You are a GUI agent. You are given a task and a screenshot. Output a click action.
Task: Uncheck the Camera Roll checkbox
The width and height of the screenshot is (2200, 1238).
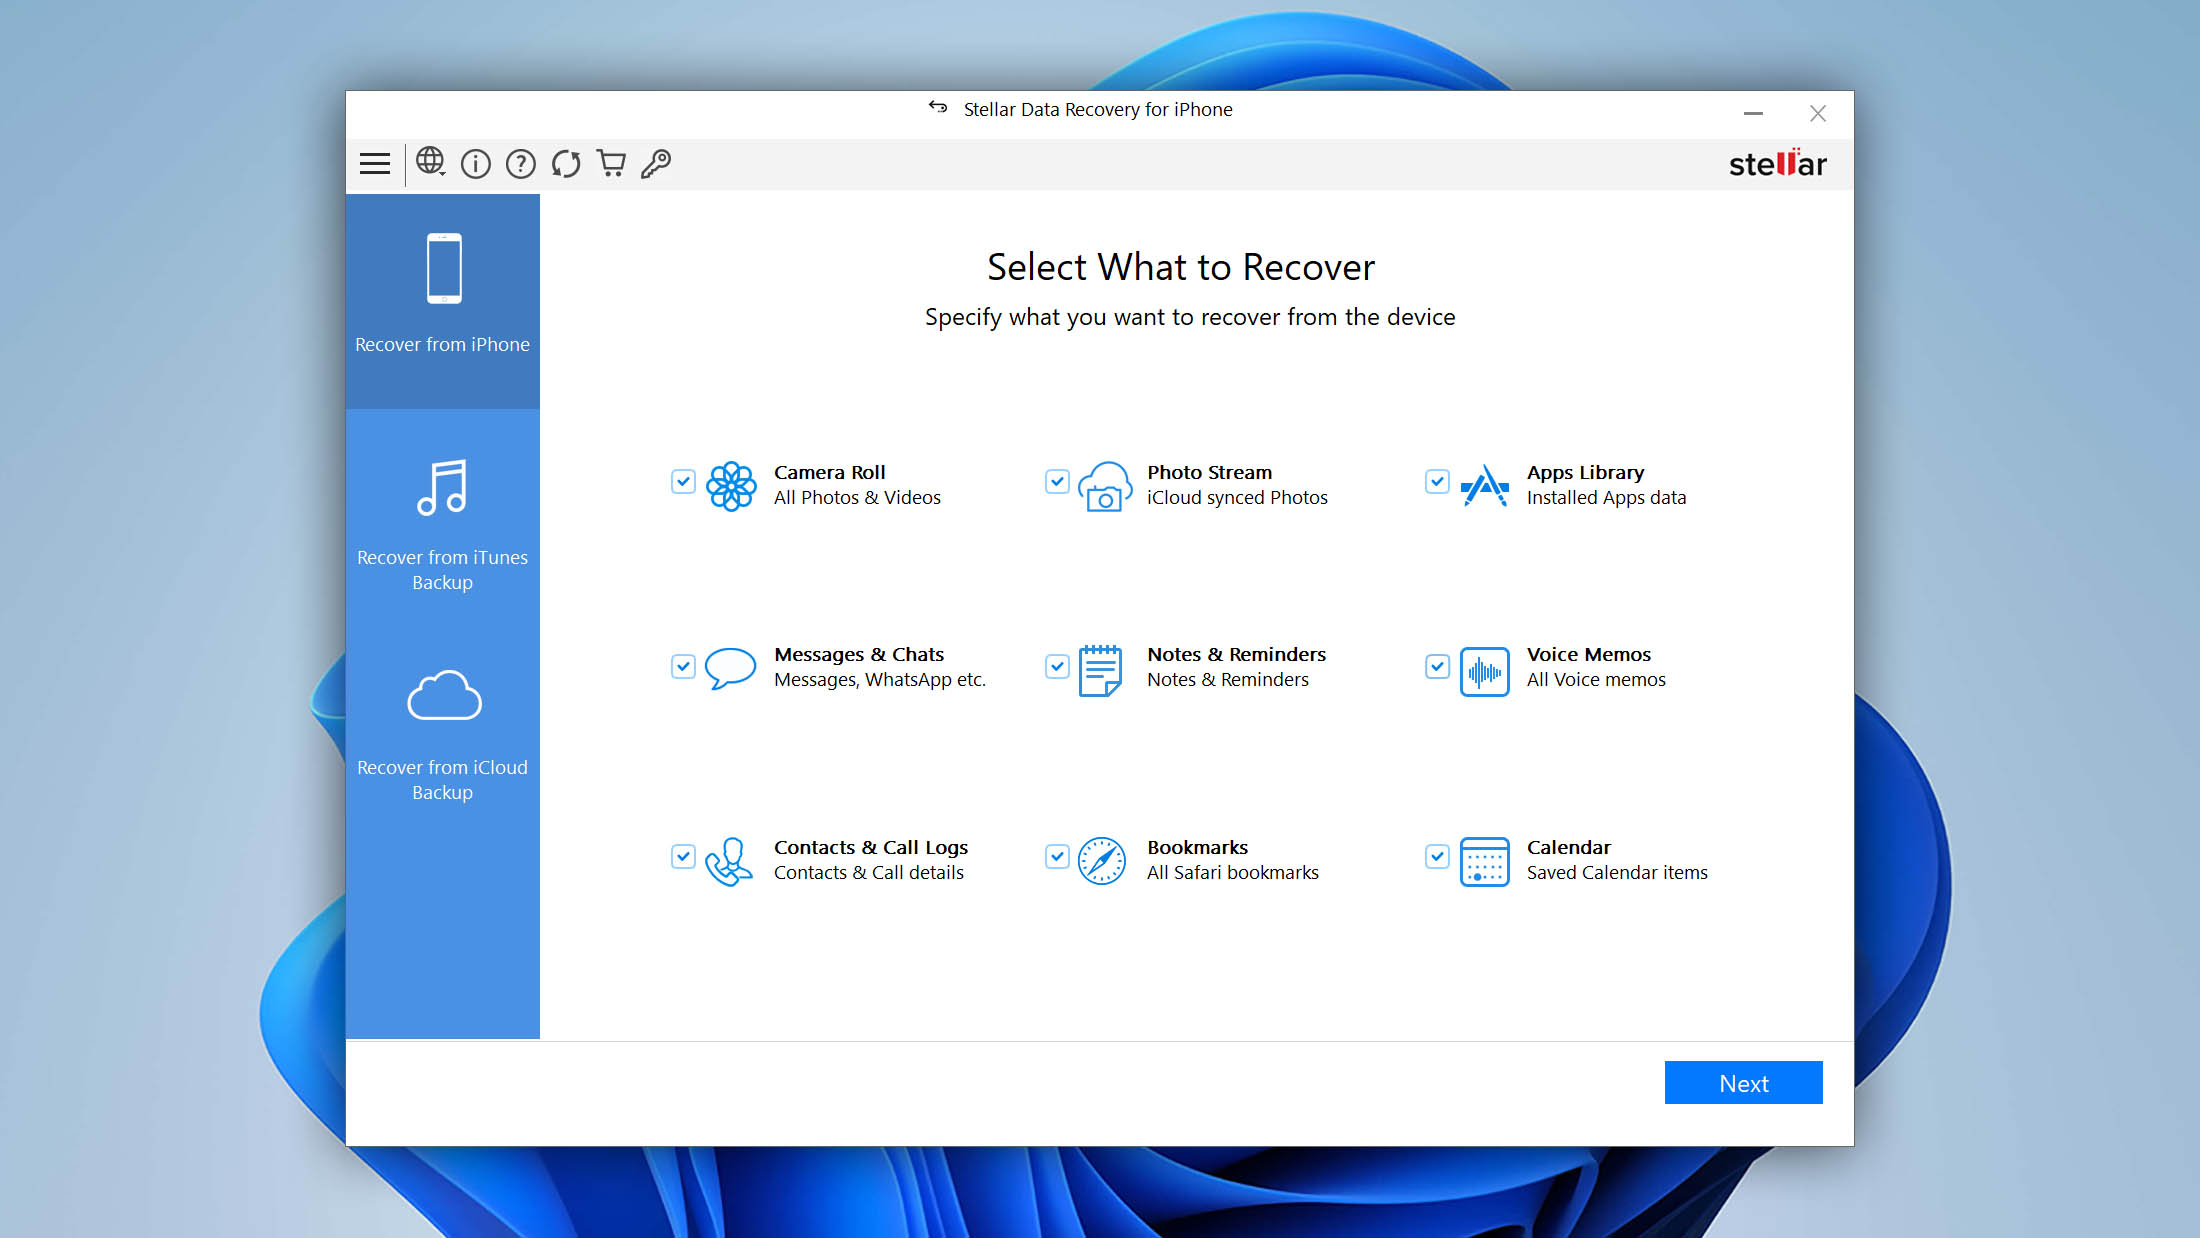coord(683,481)
